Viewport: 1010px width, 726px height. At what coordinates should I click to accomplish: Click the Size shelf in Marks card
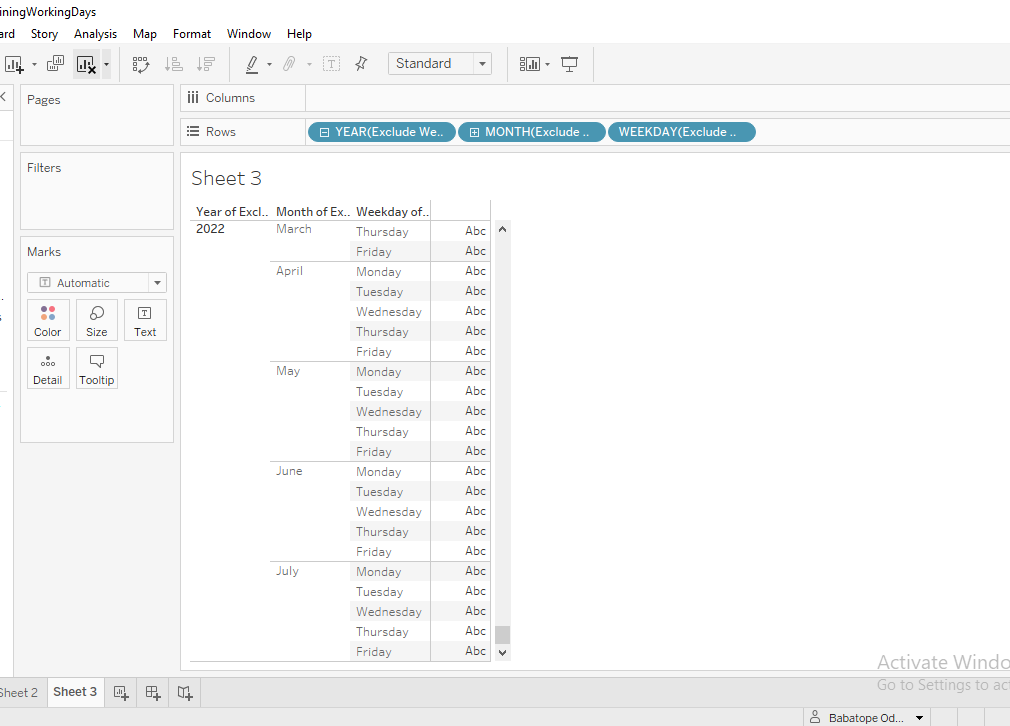click(x=96, y=319)
